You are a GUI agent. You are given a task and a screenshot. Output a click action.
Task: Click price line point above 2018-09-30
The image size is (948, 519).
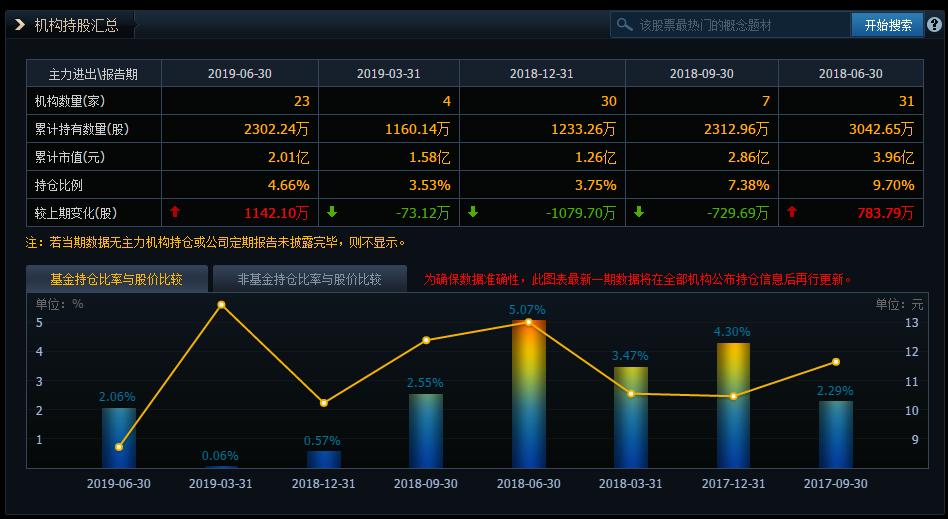click(x=426, y=340)
